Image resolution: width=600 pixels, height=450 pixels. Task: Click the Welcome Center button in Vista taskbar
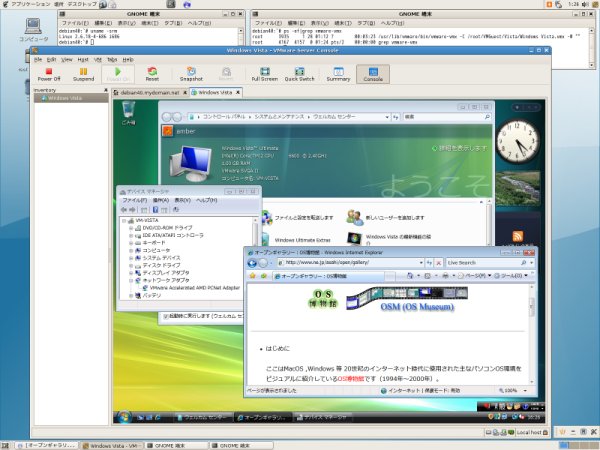(203, 417)
